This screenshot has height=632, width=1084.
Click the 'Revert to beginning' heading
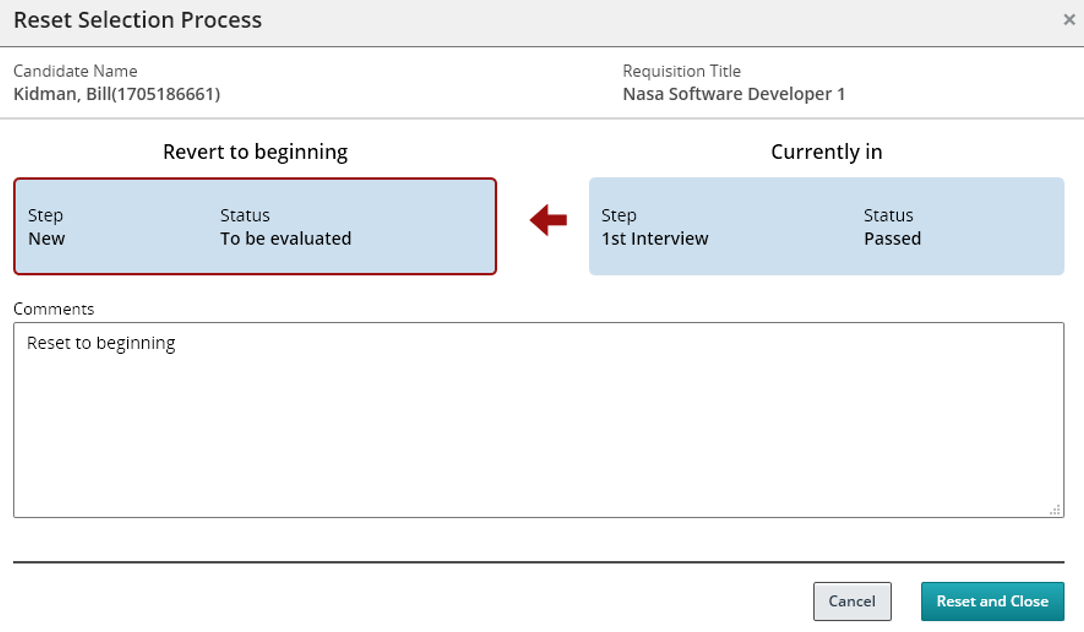[x=255, y=152]
